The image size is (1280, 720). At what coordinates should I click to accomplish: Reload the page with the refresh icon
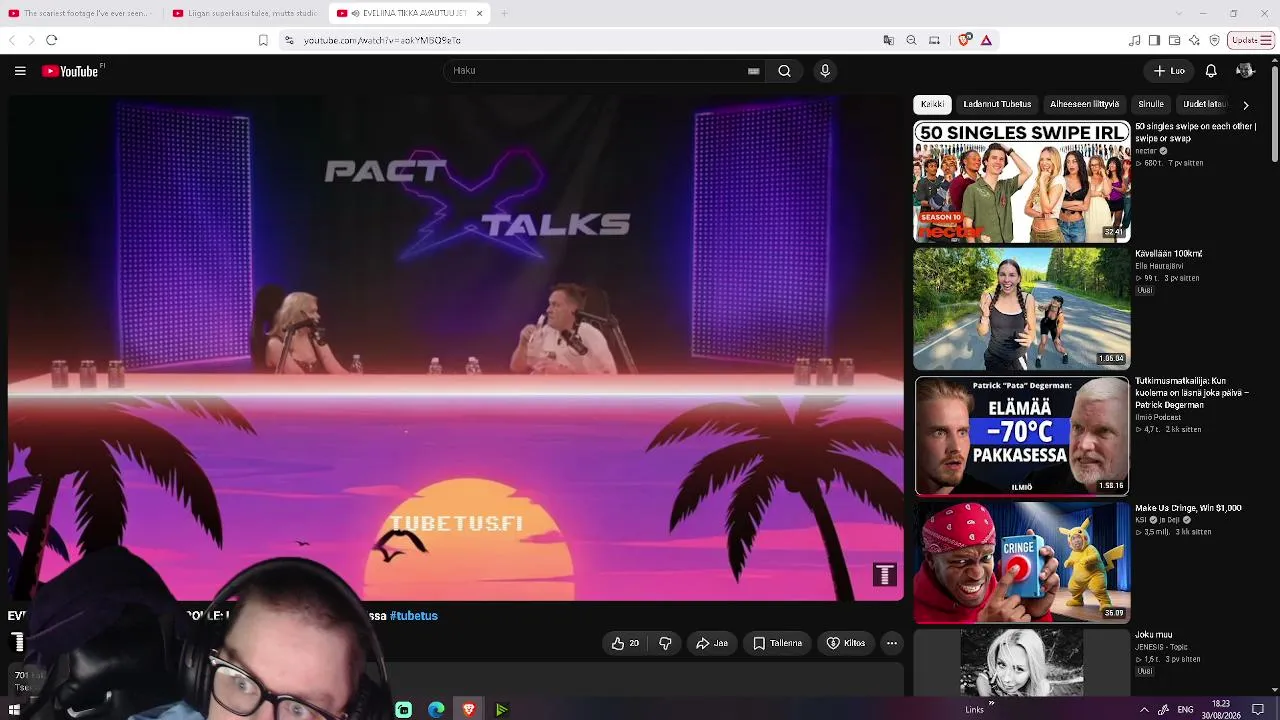point(51,40)
